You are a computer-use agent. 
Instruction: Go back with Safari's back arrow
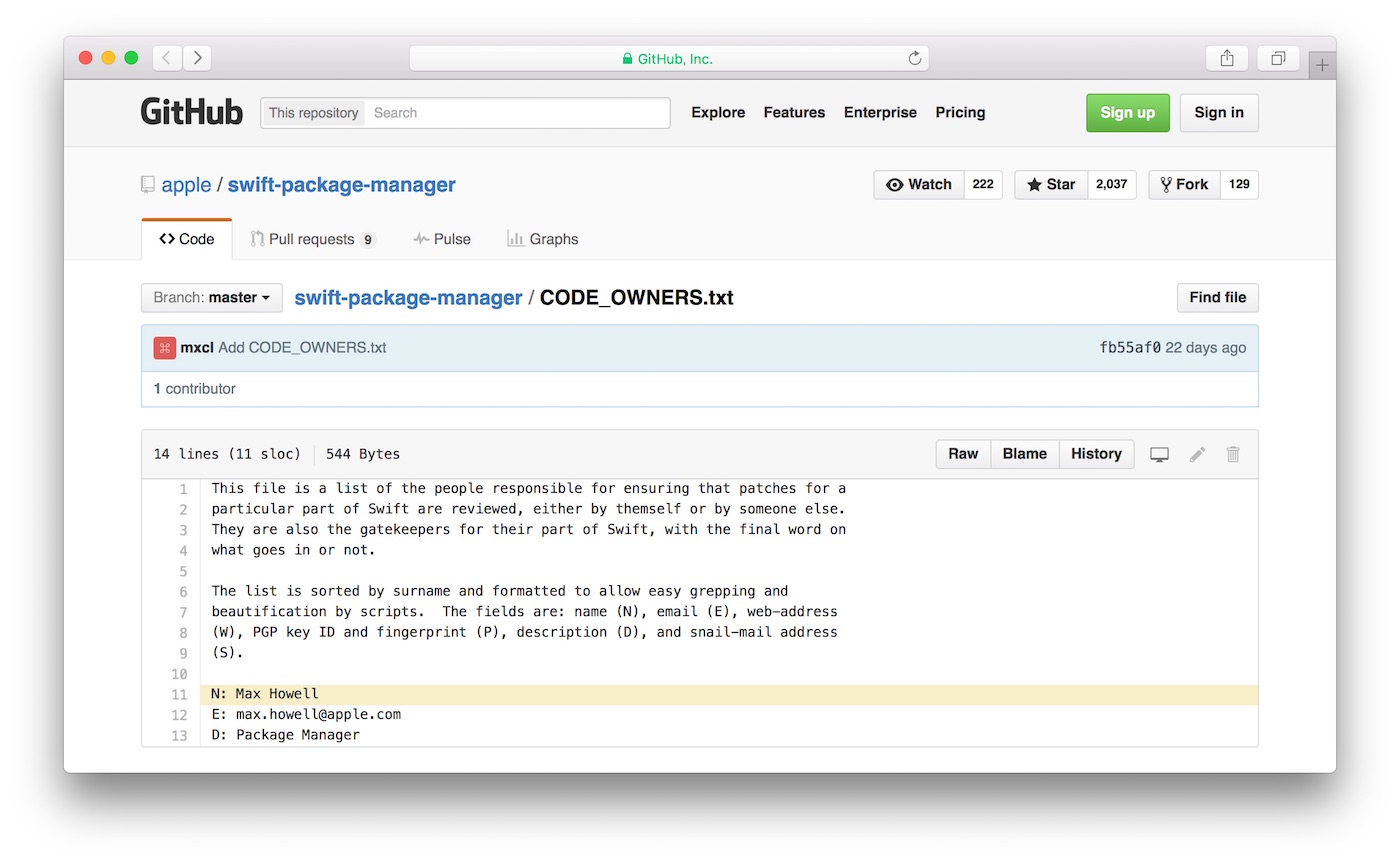coord(167,59)
